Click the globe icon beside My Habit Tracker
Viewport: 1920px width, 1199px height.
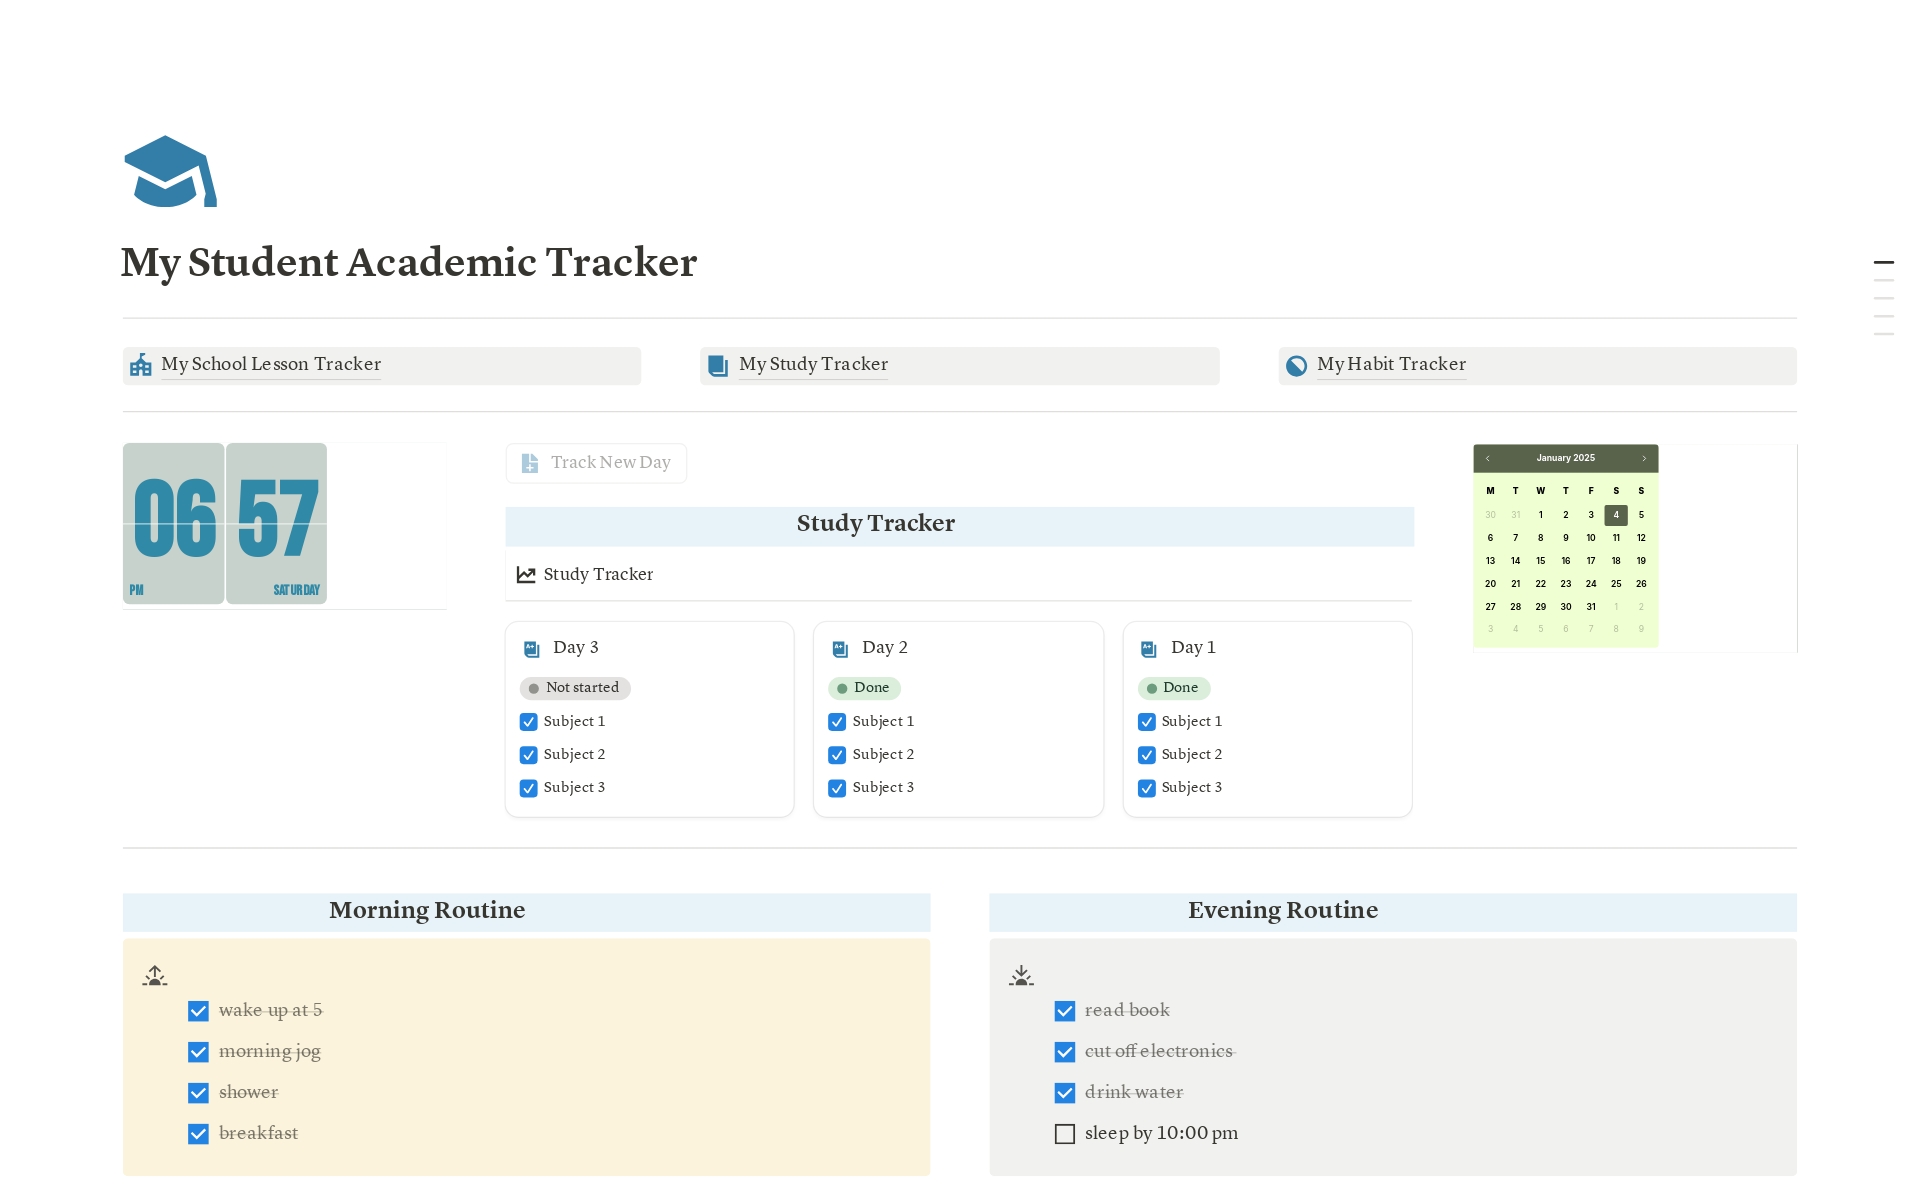(x=1296, y=365)
